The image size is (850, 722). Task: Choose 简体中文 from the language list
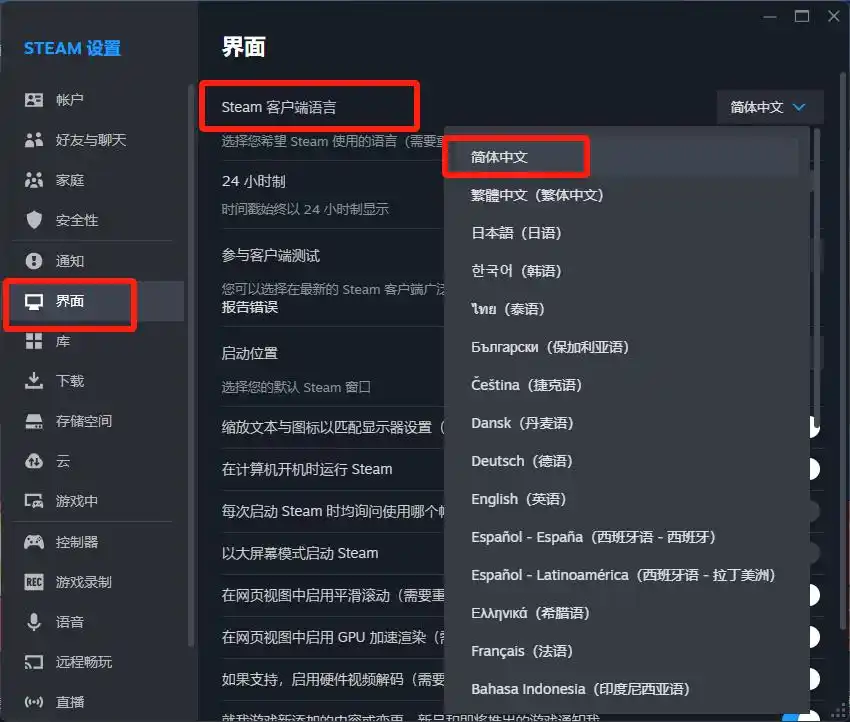[621, 157]
